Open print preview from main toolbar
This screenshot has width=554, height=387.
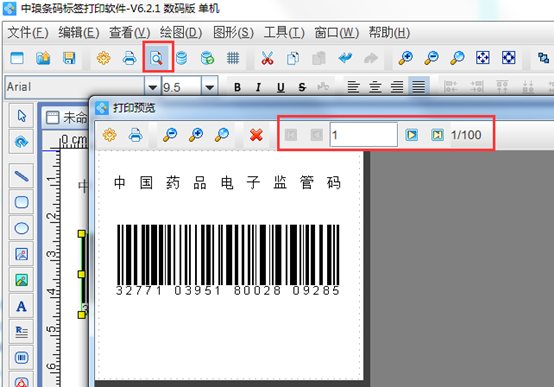157,58
